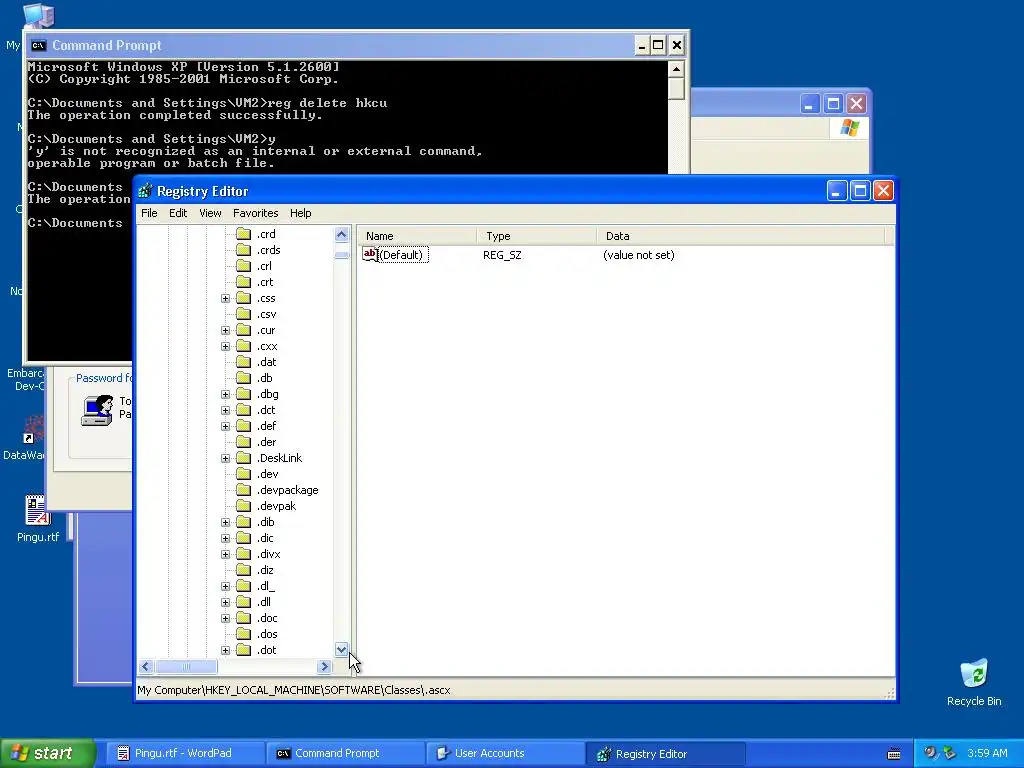Open the Pingu.rtf desktop file icon

(37, 511)
